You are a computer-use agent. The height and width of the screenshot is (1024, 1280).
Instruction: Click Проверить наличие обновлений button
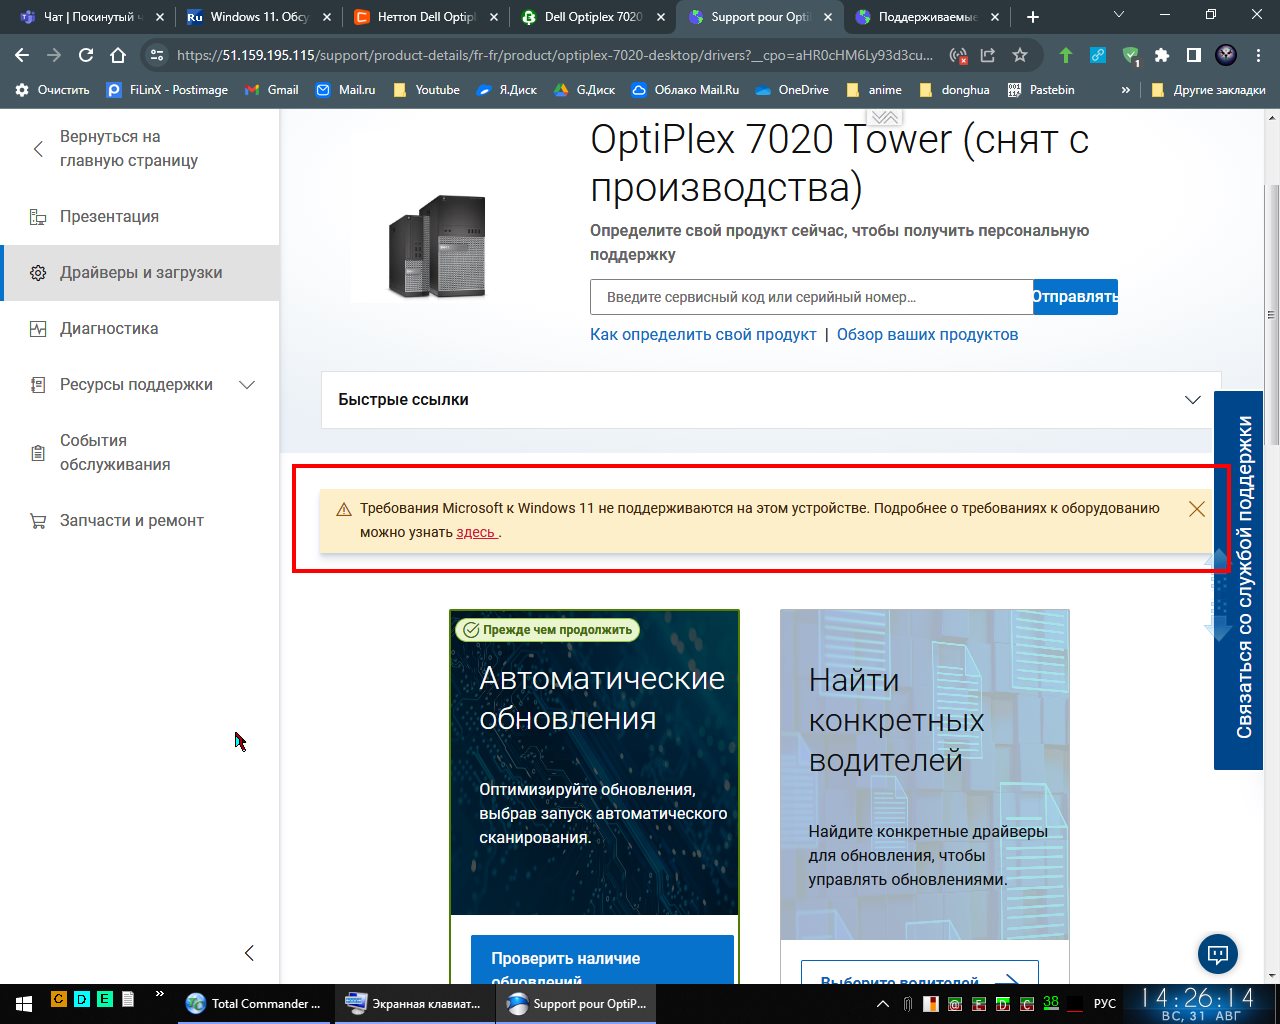(x=602, y=960)
